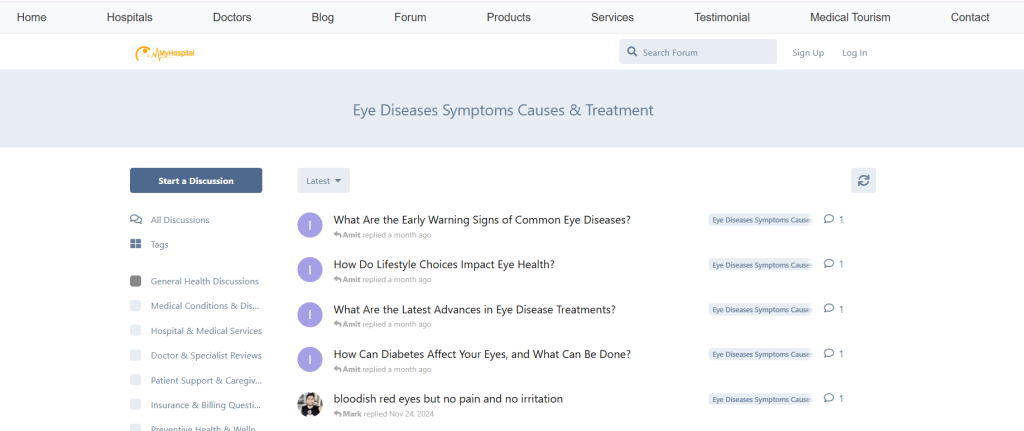This screenshot has width=1024, height=431.
Task: Open the Services navigation item
Action: [613, 18]
